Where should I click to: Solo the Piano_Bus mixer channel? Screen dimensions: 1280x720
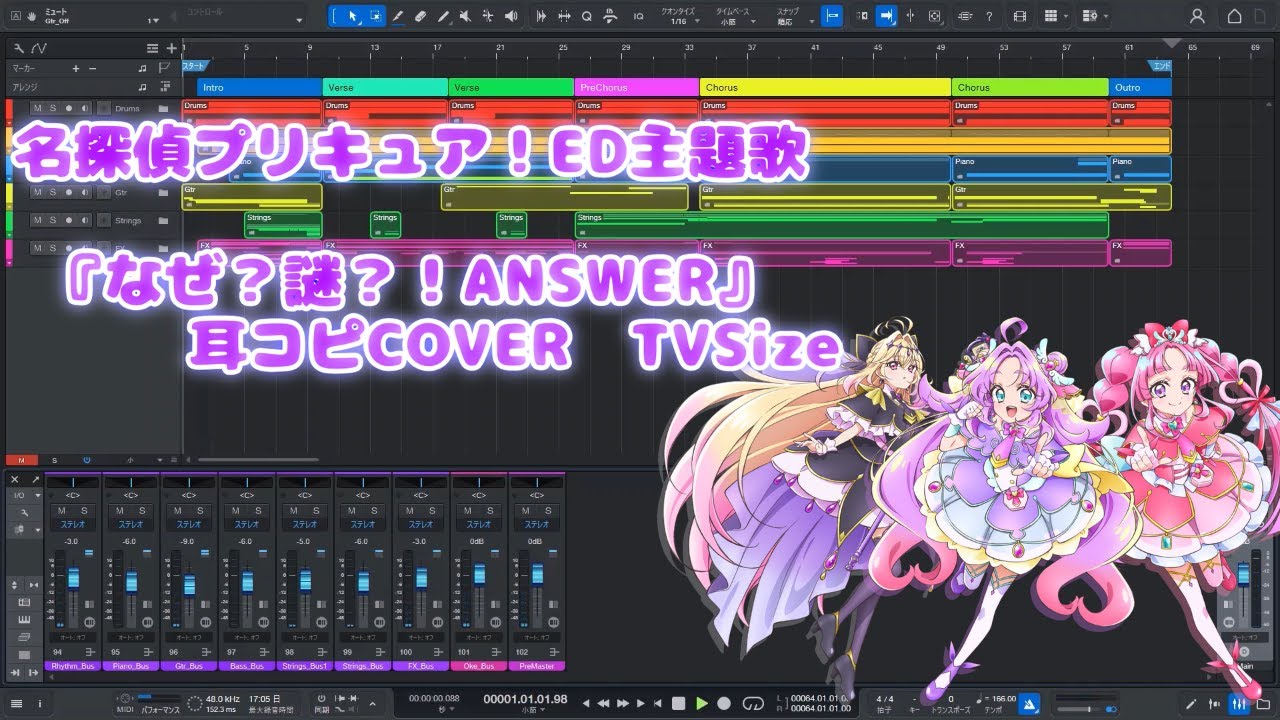[142, 511]
